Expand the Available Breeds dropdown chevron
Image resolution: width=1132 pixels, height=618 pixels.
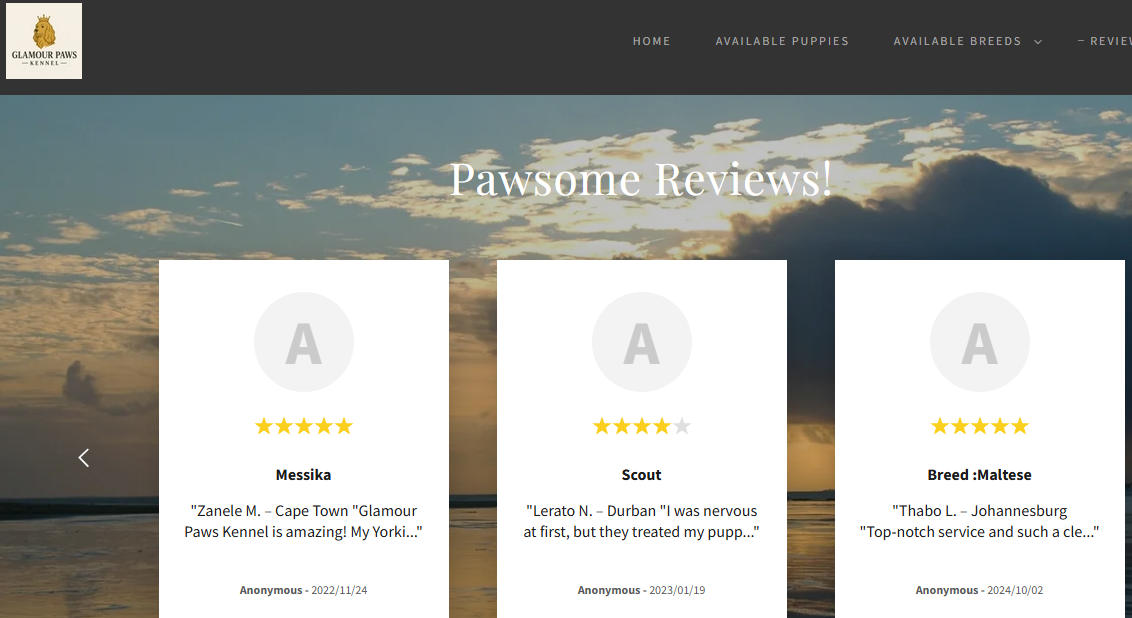point(1038,42)
